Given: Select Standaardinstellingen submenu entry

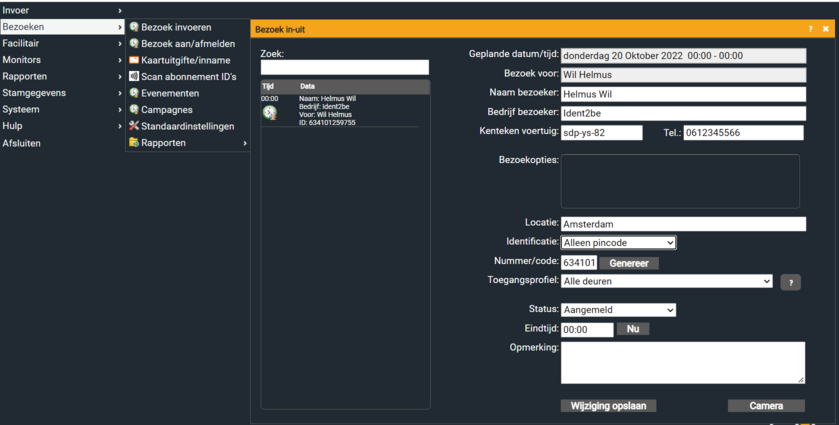Looking at the screenshot, I should pyautogui.click(x=188, y=126).
